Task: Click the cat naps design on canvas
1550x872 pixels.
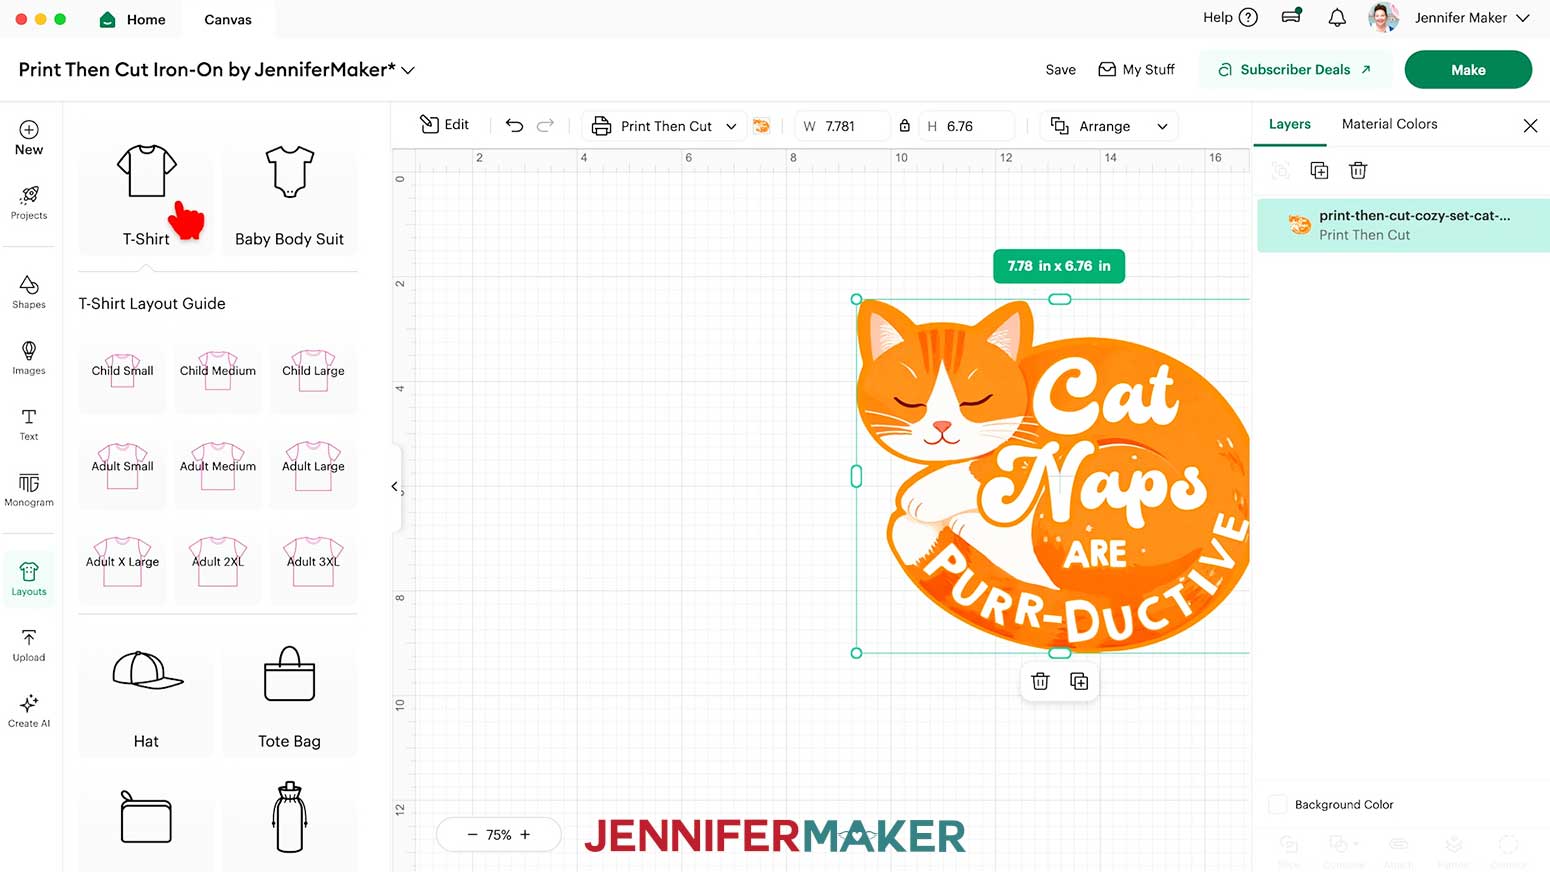Action: (x=1053, y=476)
